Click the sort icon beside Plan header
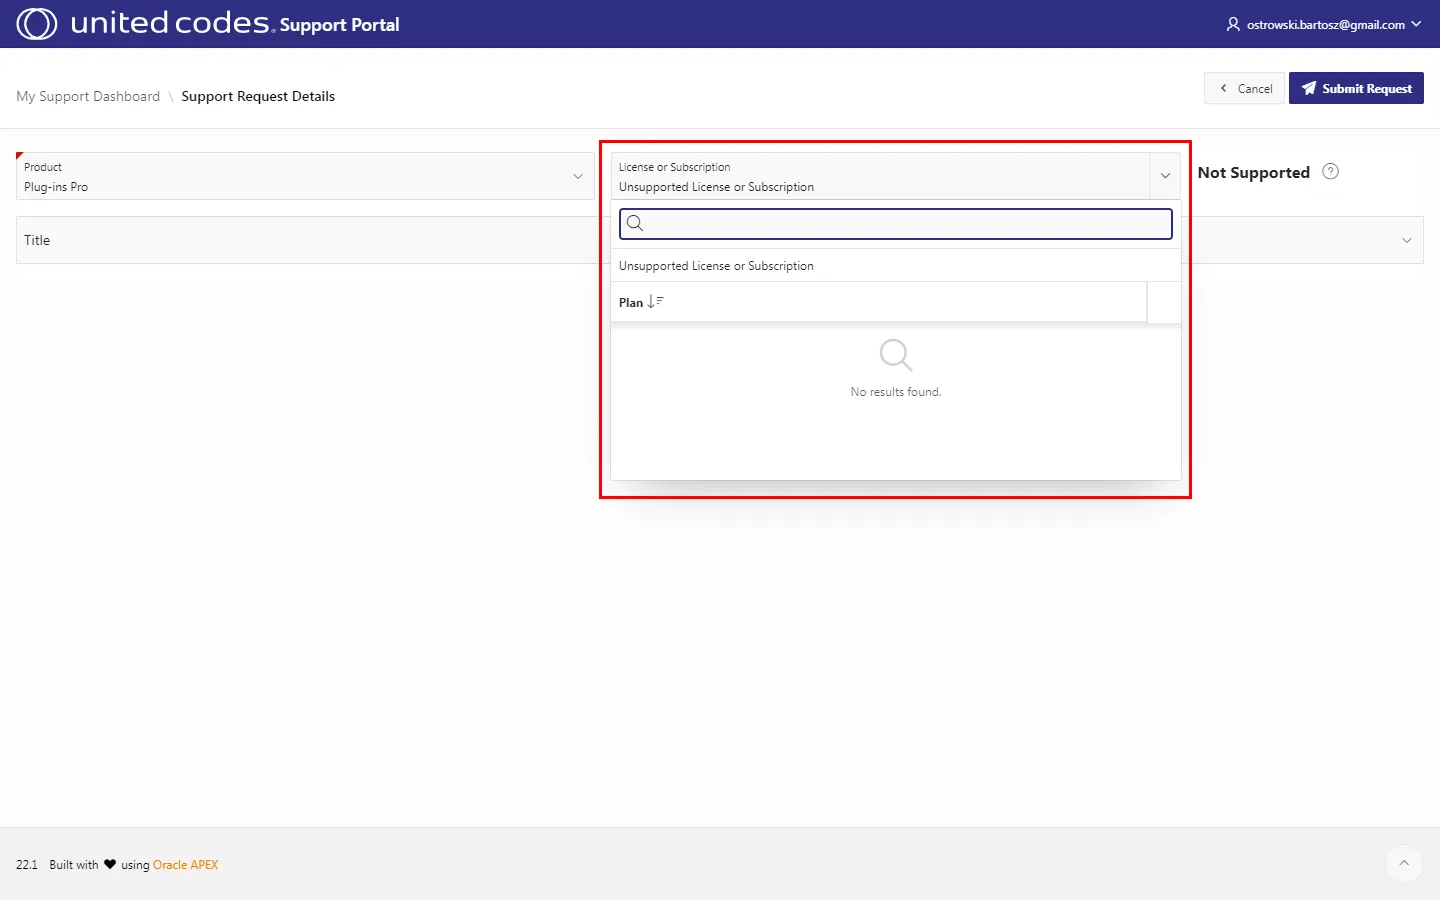The image size is (1440, 900). point(655,302)
